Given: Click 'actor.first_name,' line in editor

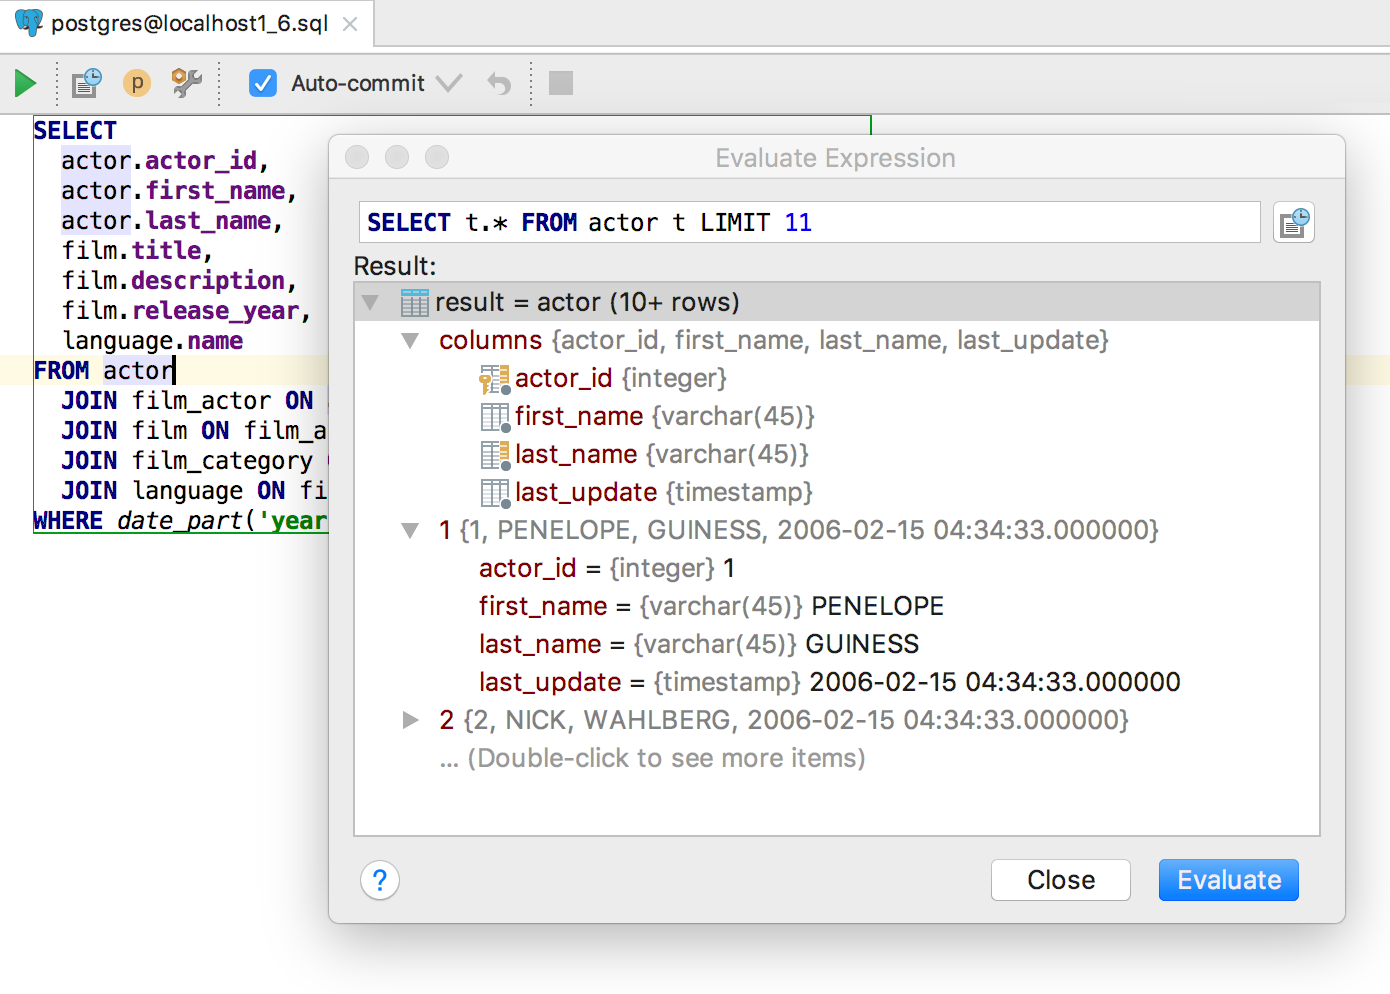Looking at the screenshot, I should tap(180, 191).
